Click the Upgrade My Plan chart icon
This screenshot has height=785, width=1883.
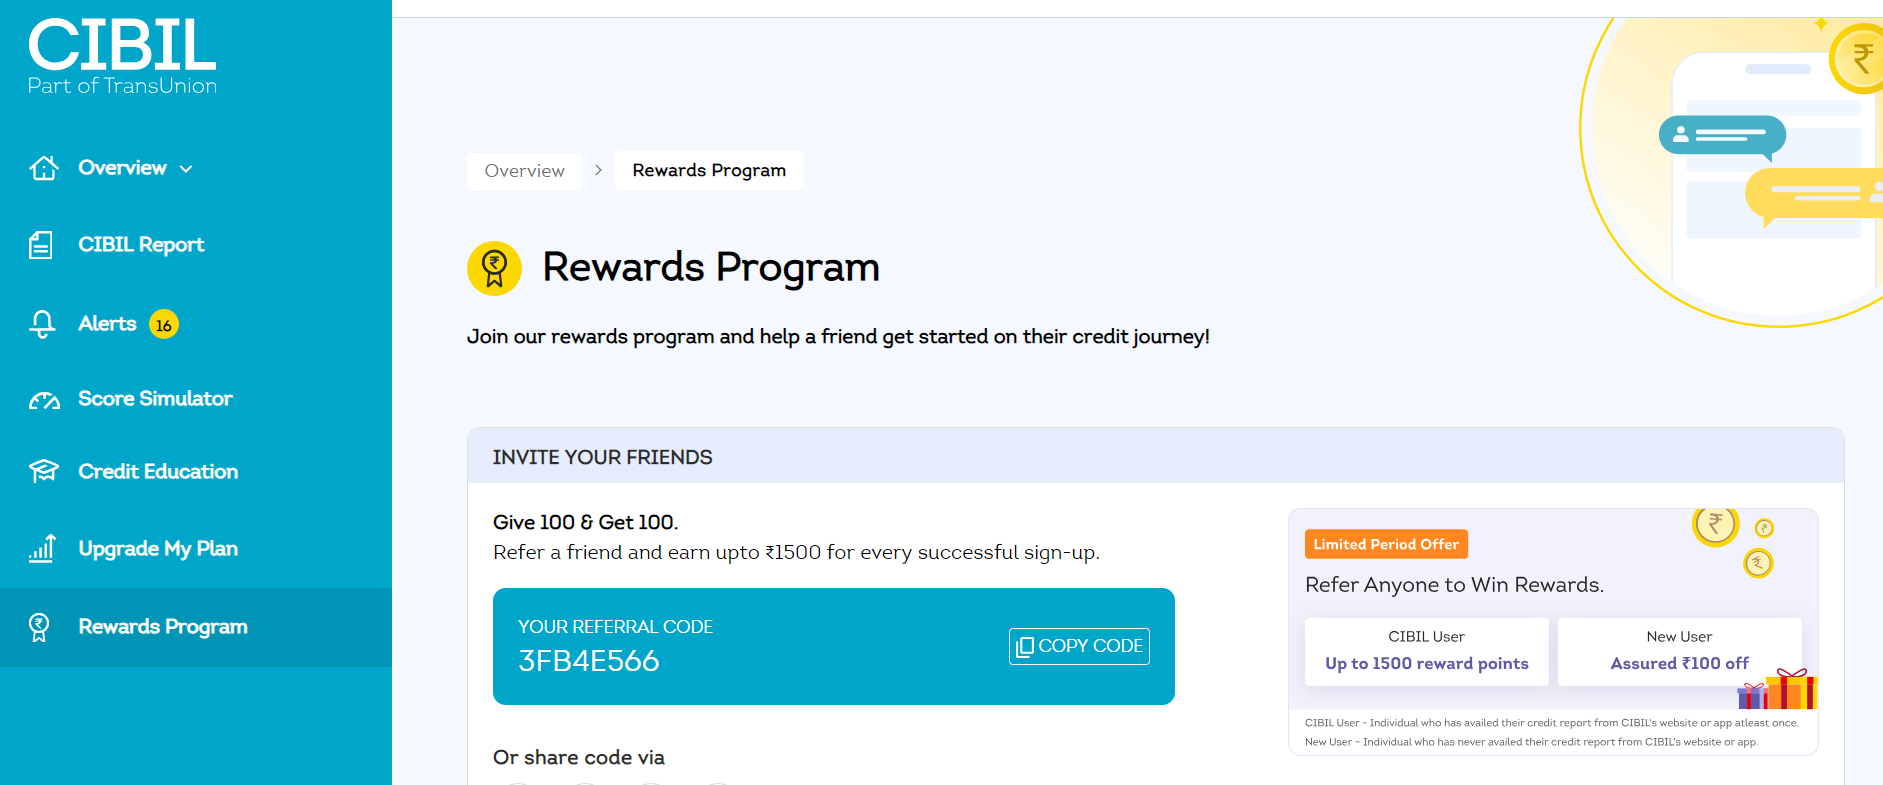pos(42,548)
